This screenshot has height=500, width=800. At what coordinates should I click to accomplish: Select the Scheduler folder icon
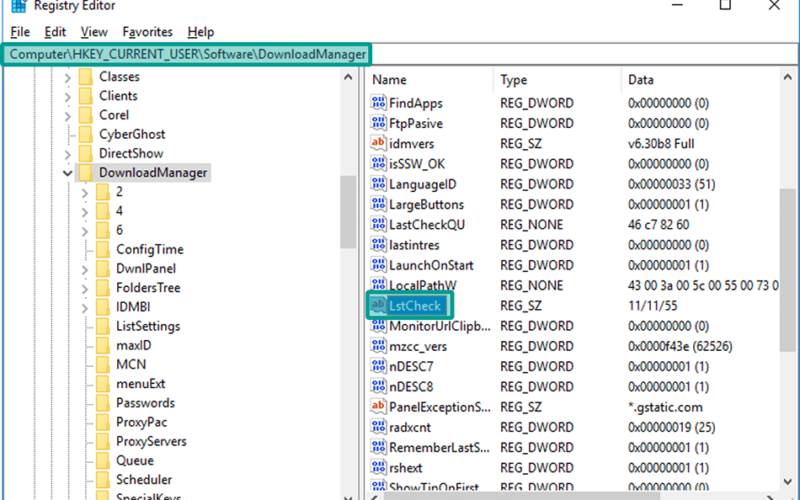coord(103,480)
